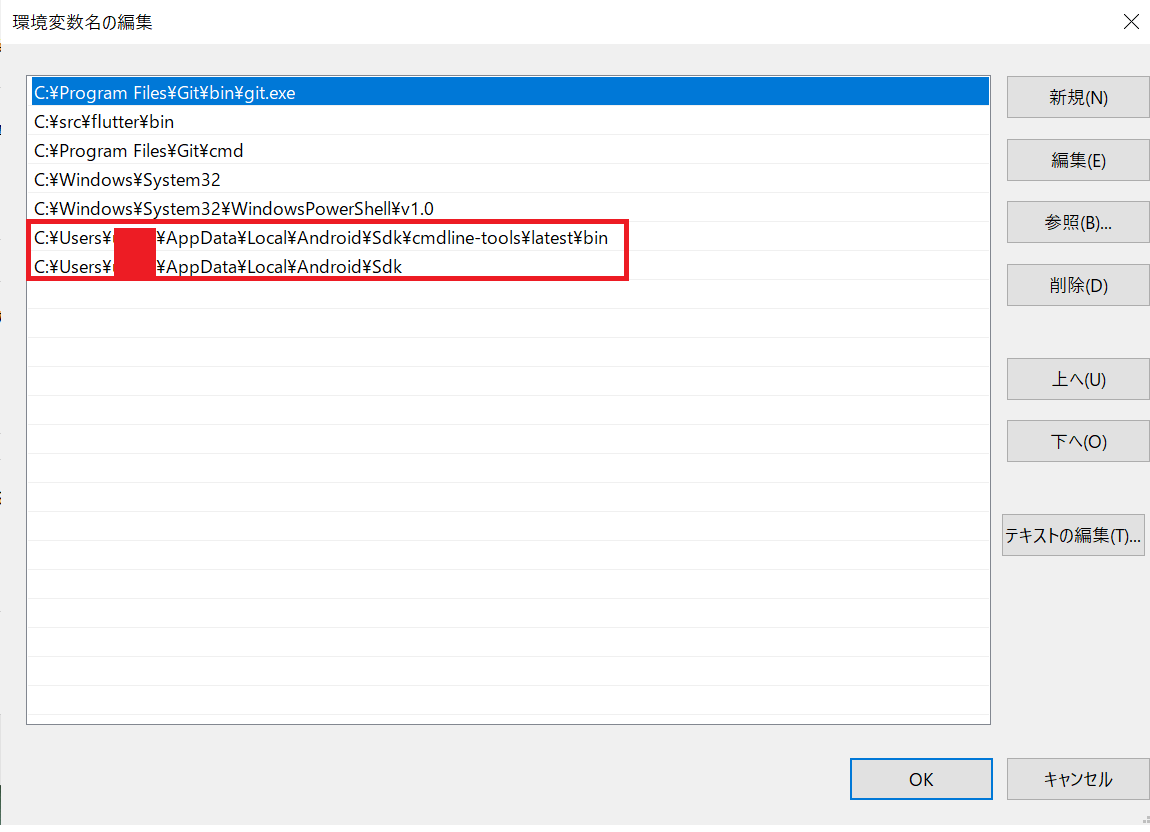Select the C:¥src¥flutter¥bin entry

click(510, 121)
